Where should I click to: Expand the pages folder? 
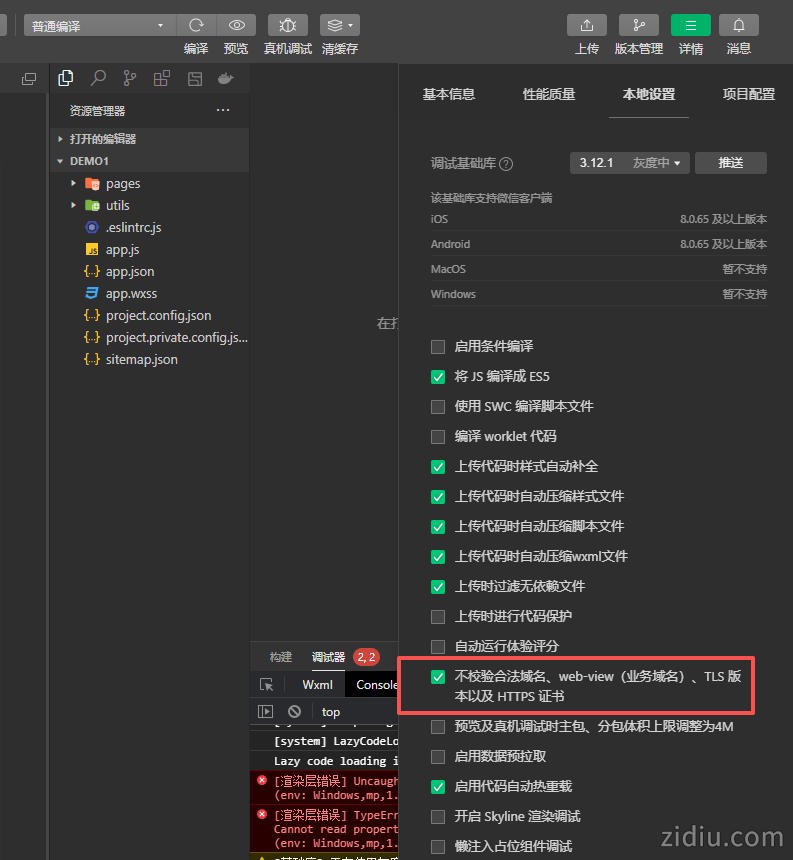pyautogui.click(x=74, y=184)
